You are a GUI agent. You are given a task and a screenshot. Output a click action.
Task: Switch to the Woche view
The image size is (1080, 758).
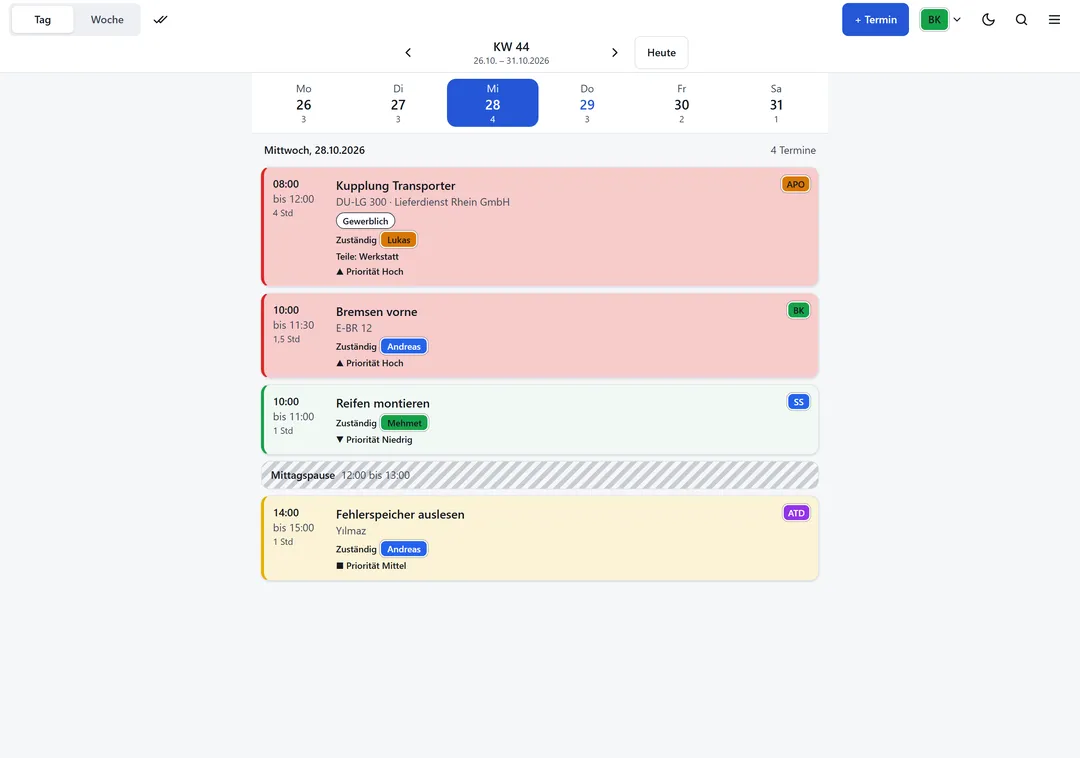click(x=107, y=19)
